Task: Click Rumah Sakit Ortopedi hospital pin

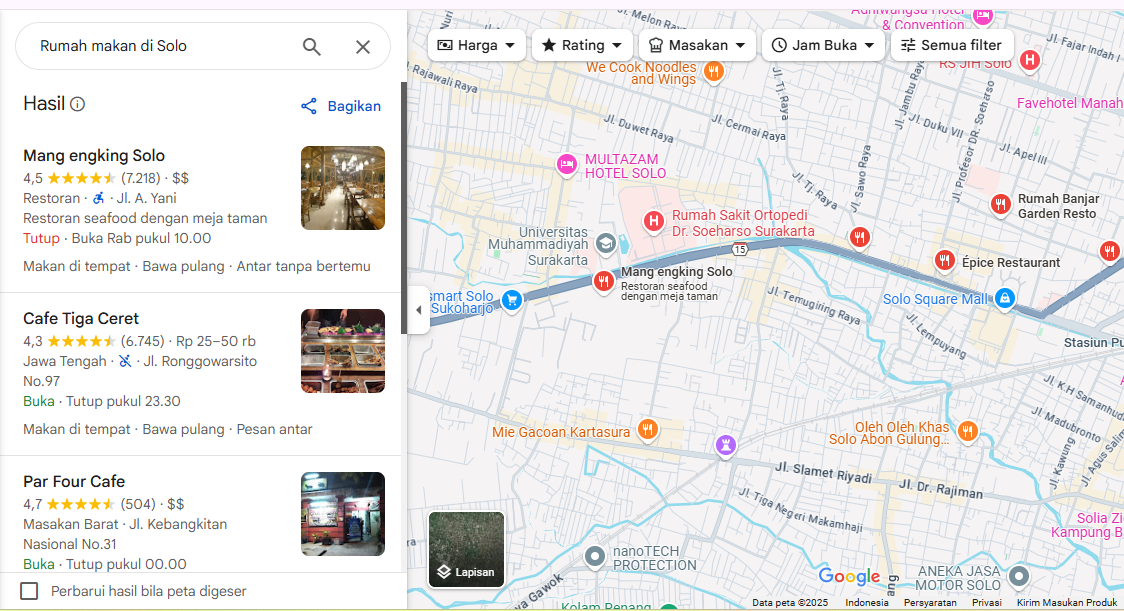Action: (x=653, y=221)
